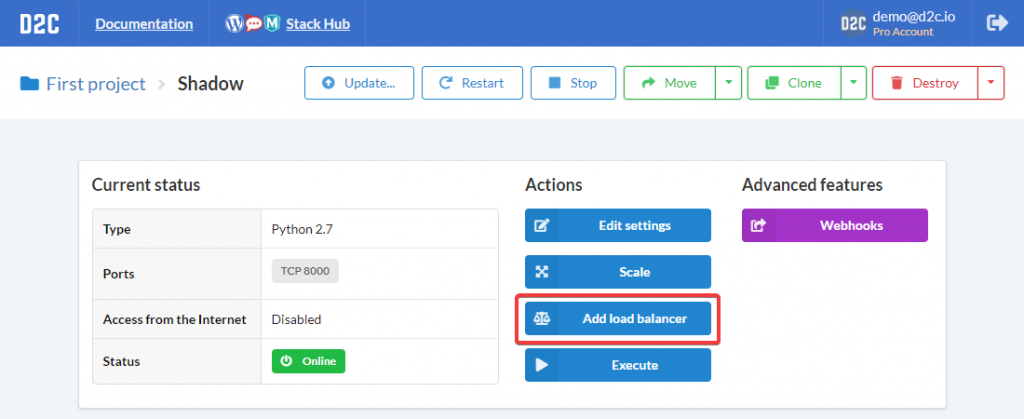
Task: Expand the Move button dropdown arrow
Action: click(x=729, y=83)
